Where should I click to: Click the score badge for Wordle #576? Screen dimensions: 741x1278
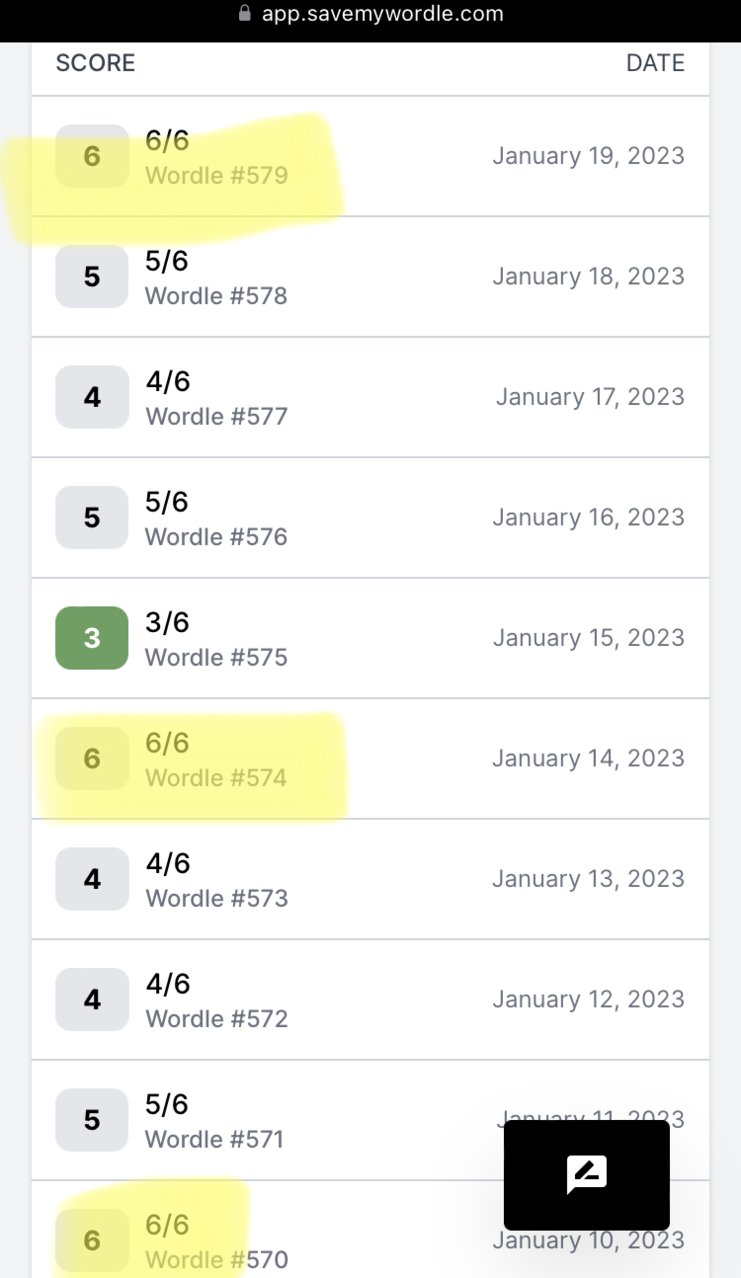click(x=92, y=518)
